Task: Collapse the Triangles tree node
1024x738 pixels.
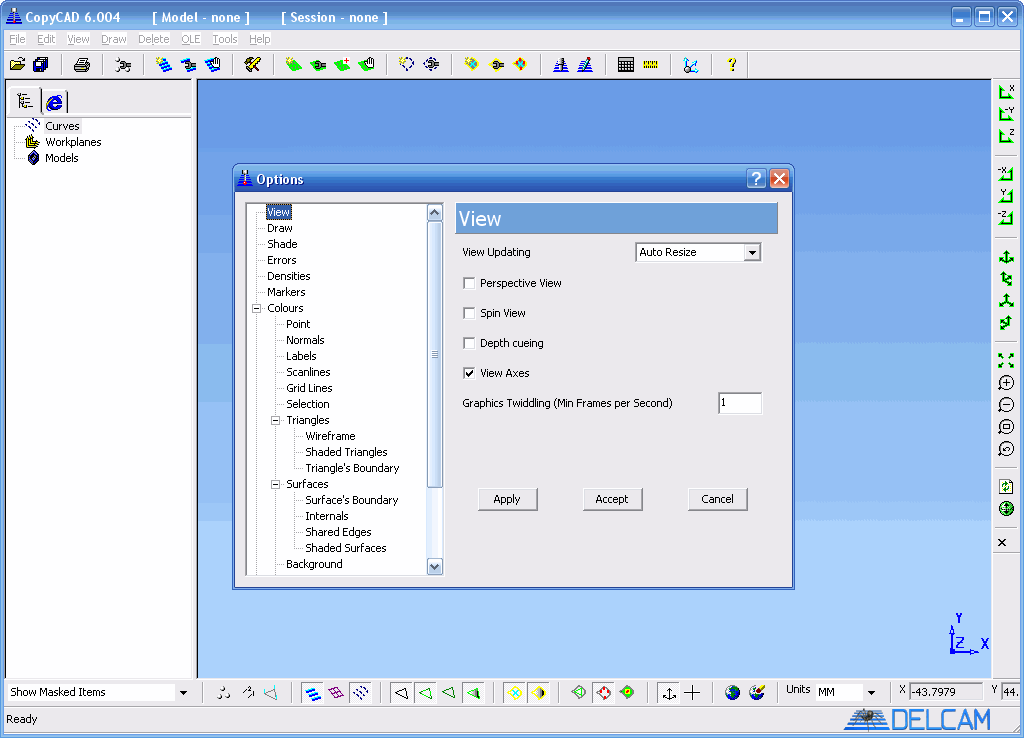Action: point(276,420)
